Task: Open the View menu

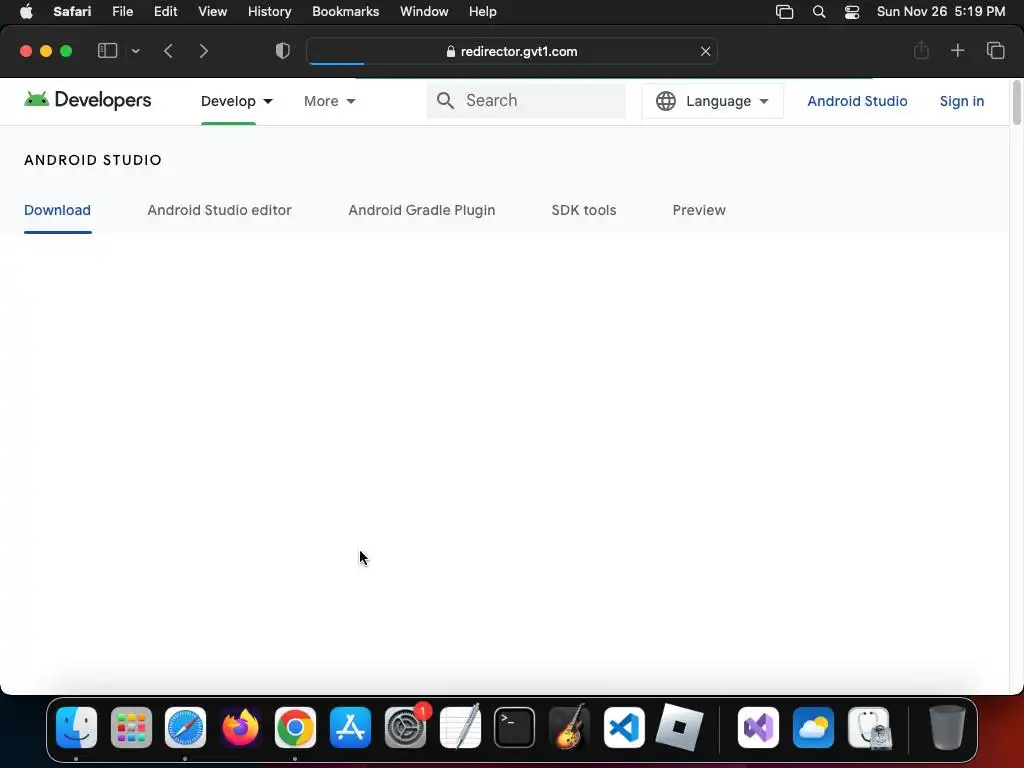Action: click(x=212, y=12)
